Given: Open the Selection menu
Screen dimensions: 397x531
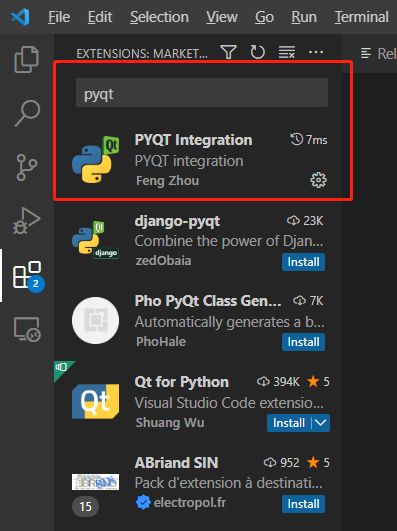Looking at the screenshot, I should coord(159,17).
